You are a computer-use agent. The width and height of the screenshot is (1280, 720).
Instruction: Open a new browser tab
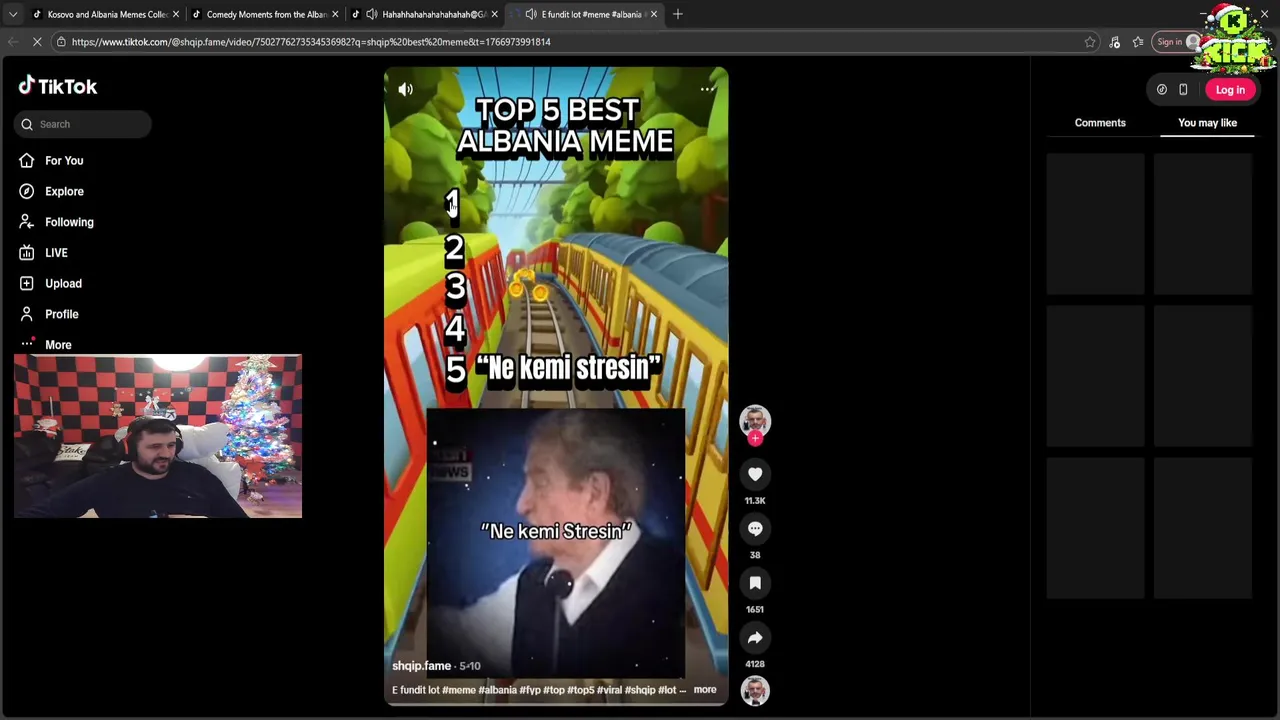(x=677, y=14)
